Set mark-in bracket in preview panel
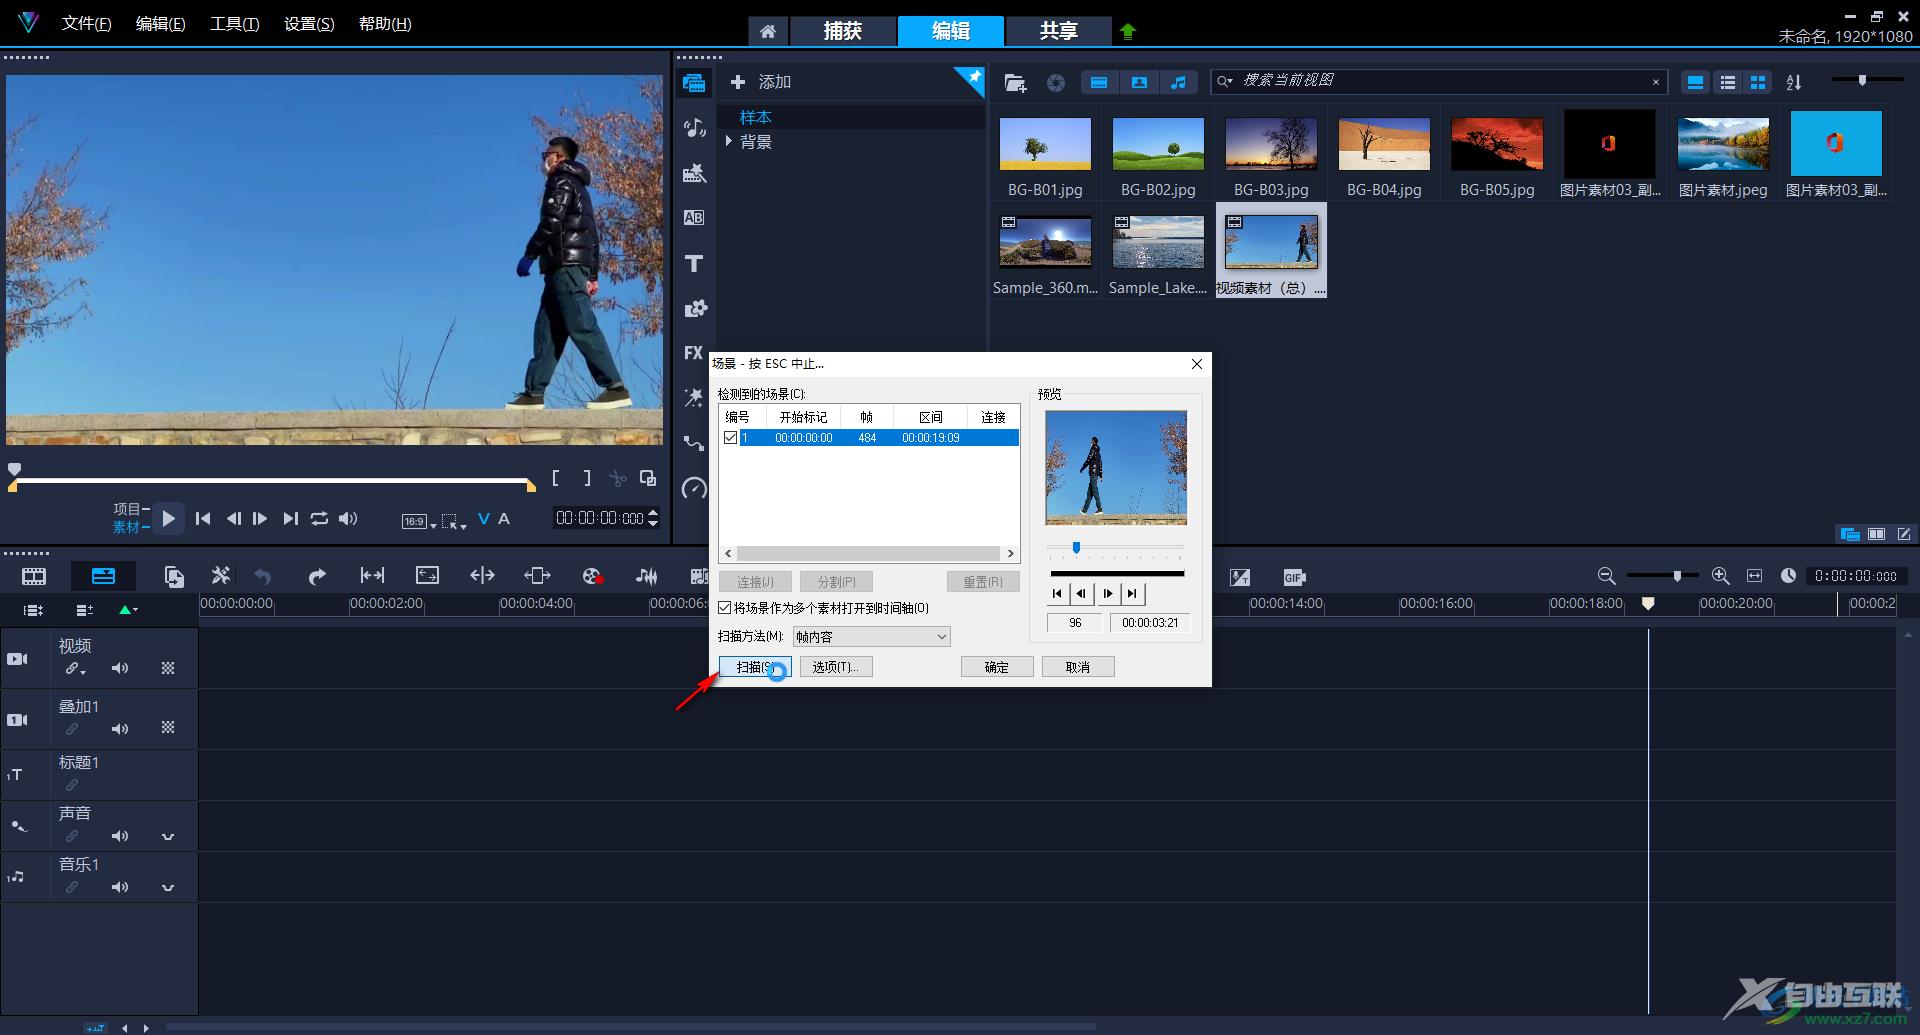The image size is (1920, 1035). (x=556, y=478)
